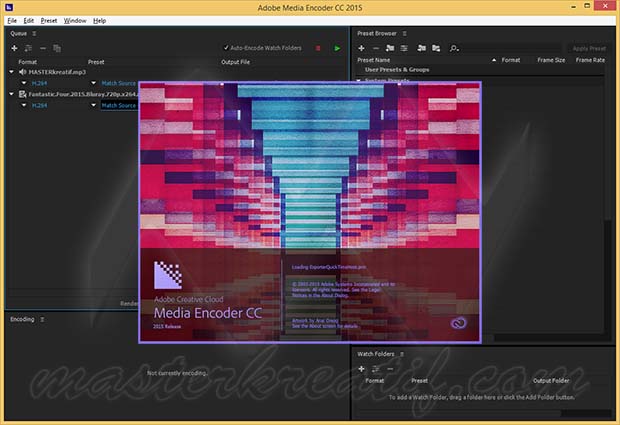Open format dropdown for Fantastic.Four output

[24, 105]
